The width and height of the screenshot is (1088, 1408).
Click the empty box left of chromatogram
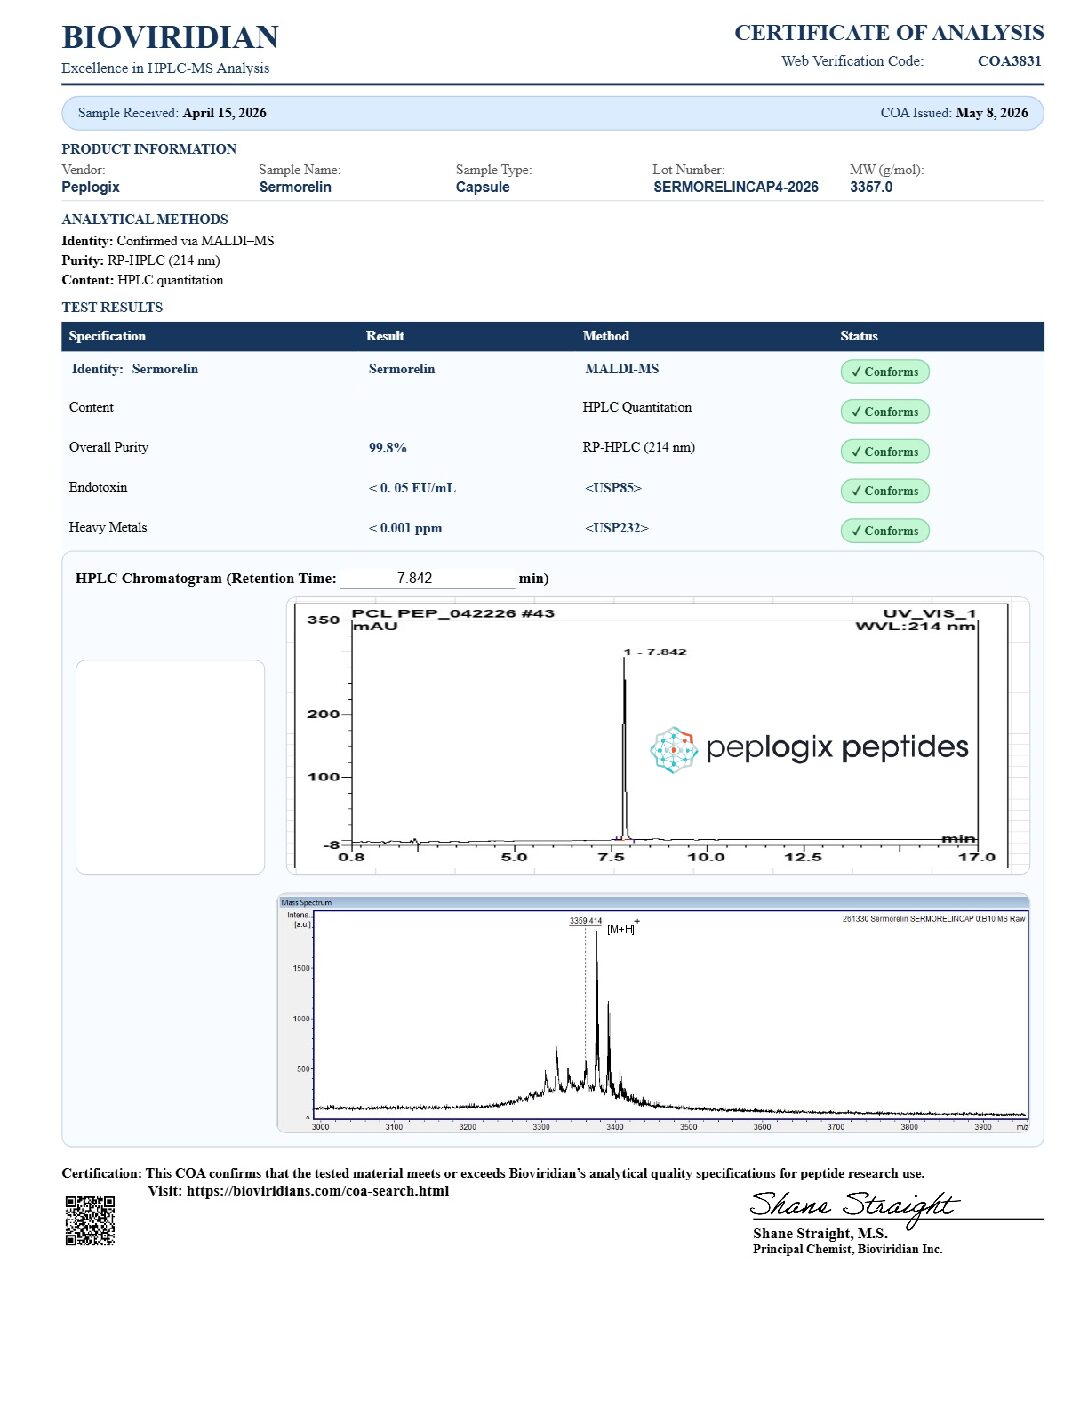coord(170,767)
